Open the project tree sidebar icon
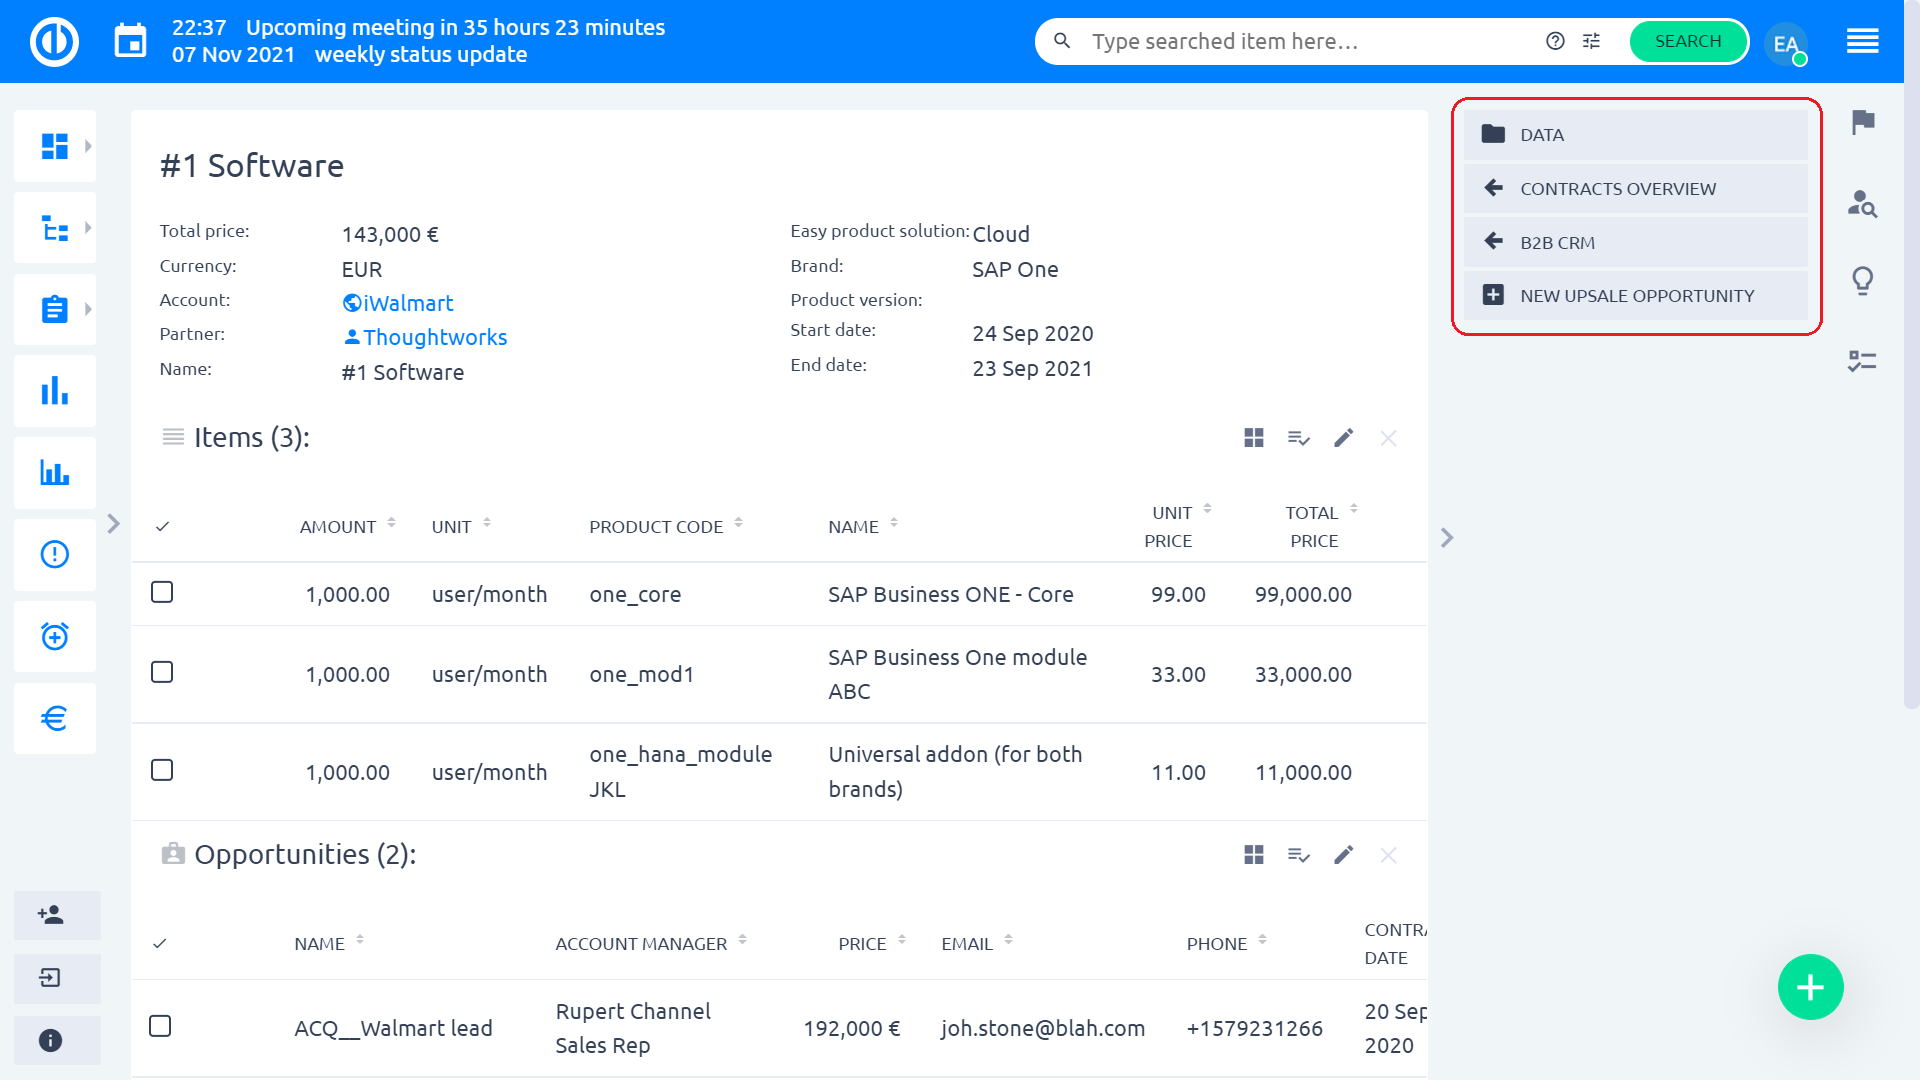This screenshot has height=1080, width=1920. coord(54,228)
